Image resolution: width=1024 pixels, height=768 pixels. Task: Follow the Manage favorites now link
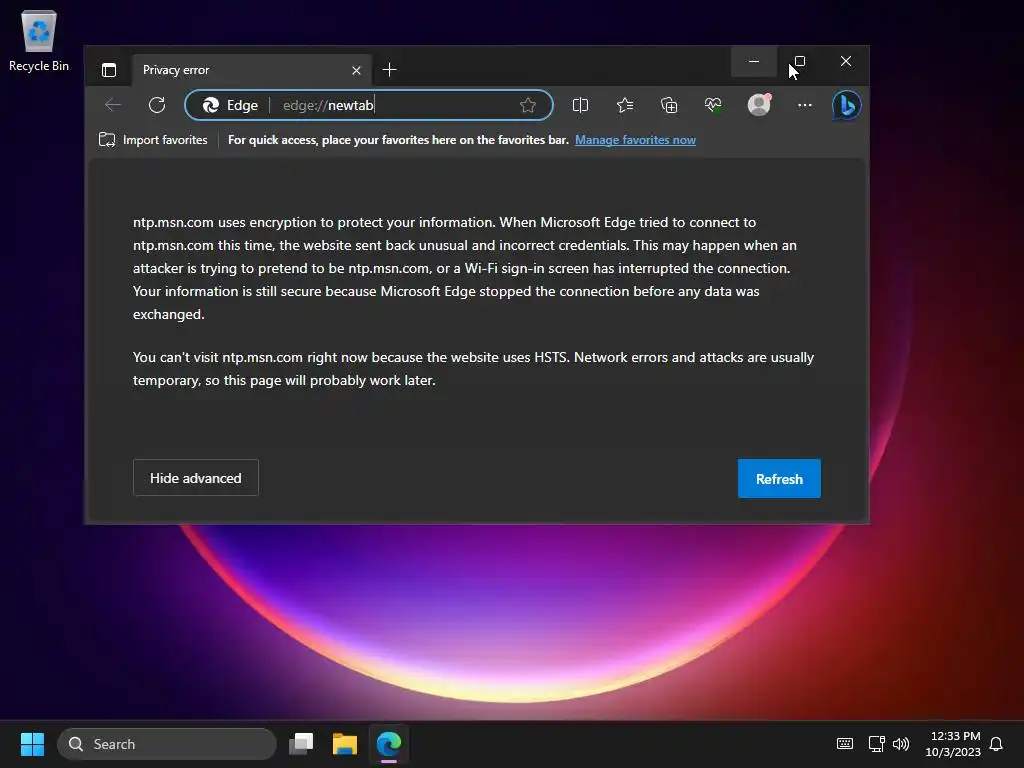coord(635,140)
